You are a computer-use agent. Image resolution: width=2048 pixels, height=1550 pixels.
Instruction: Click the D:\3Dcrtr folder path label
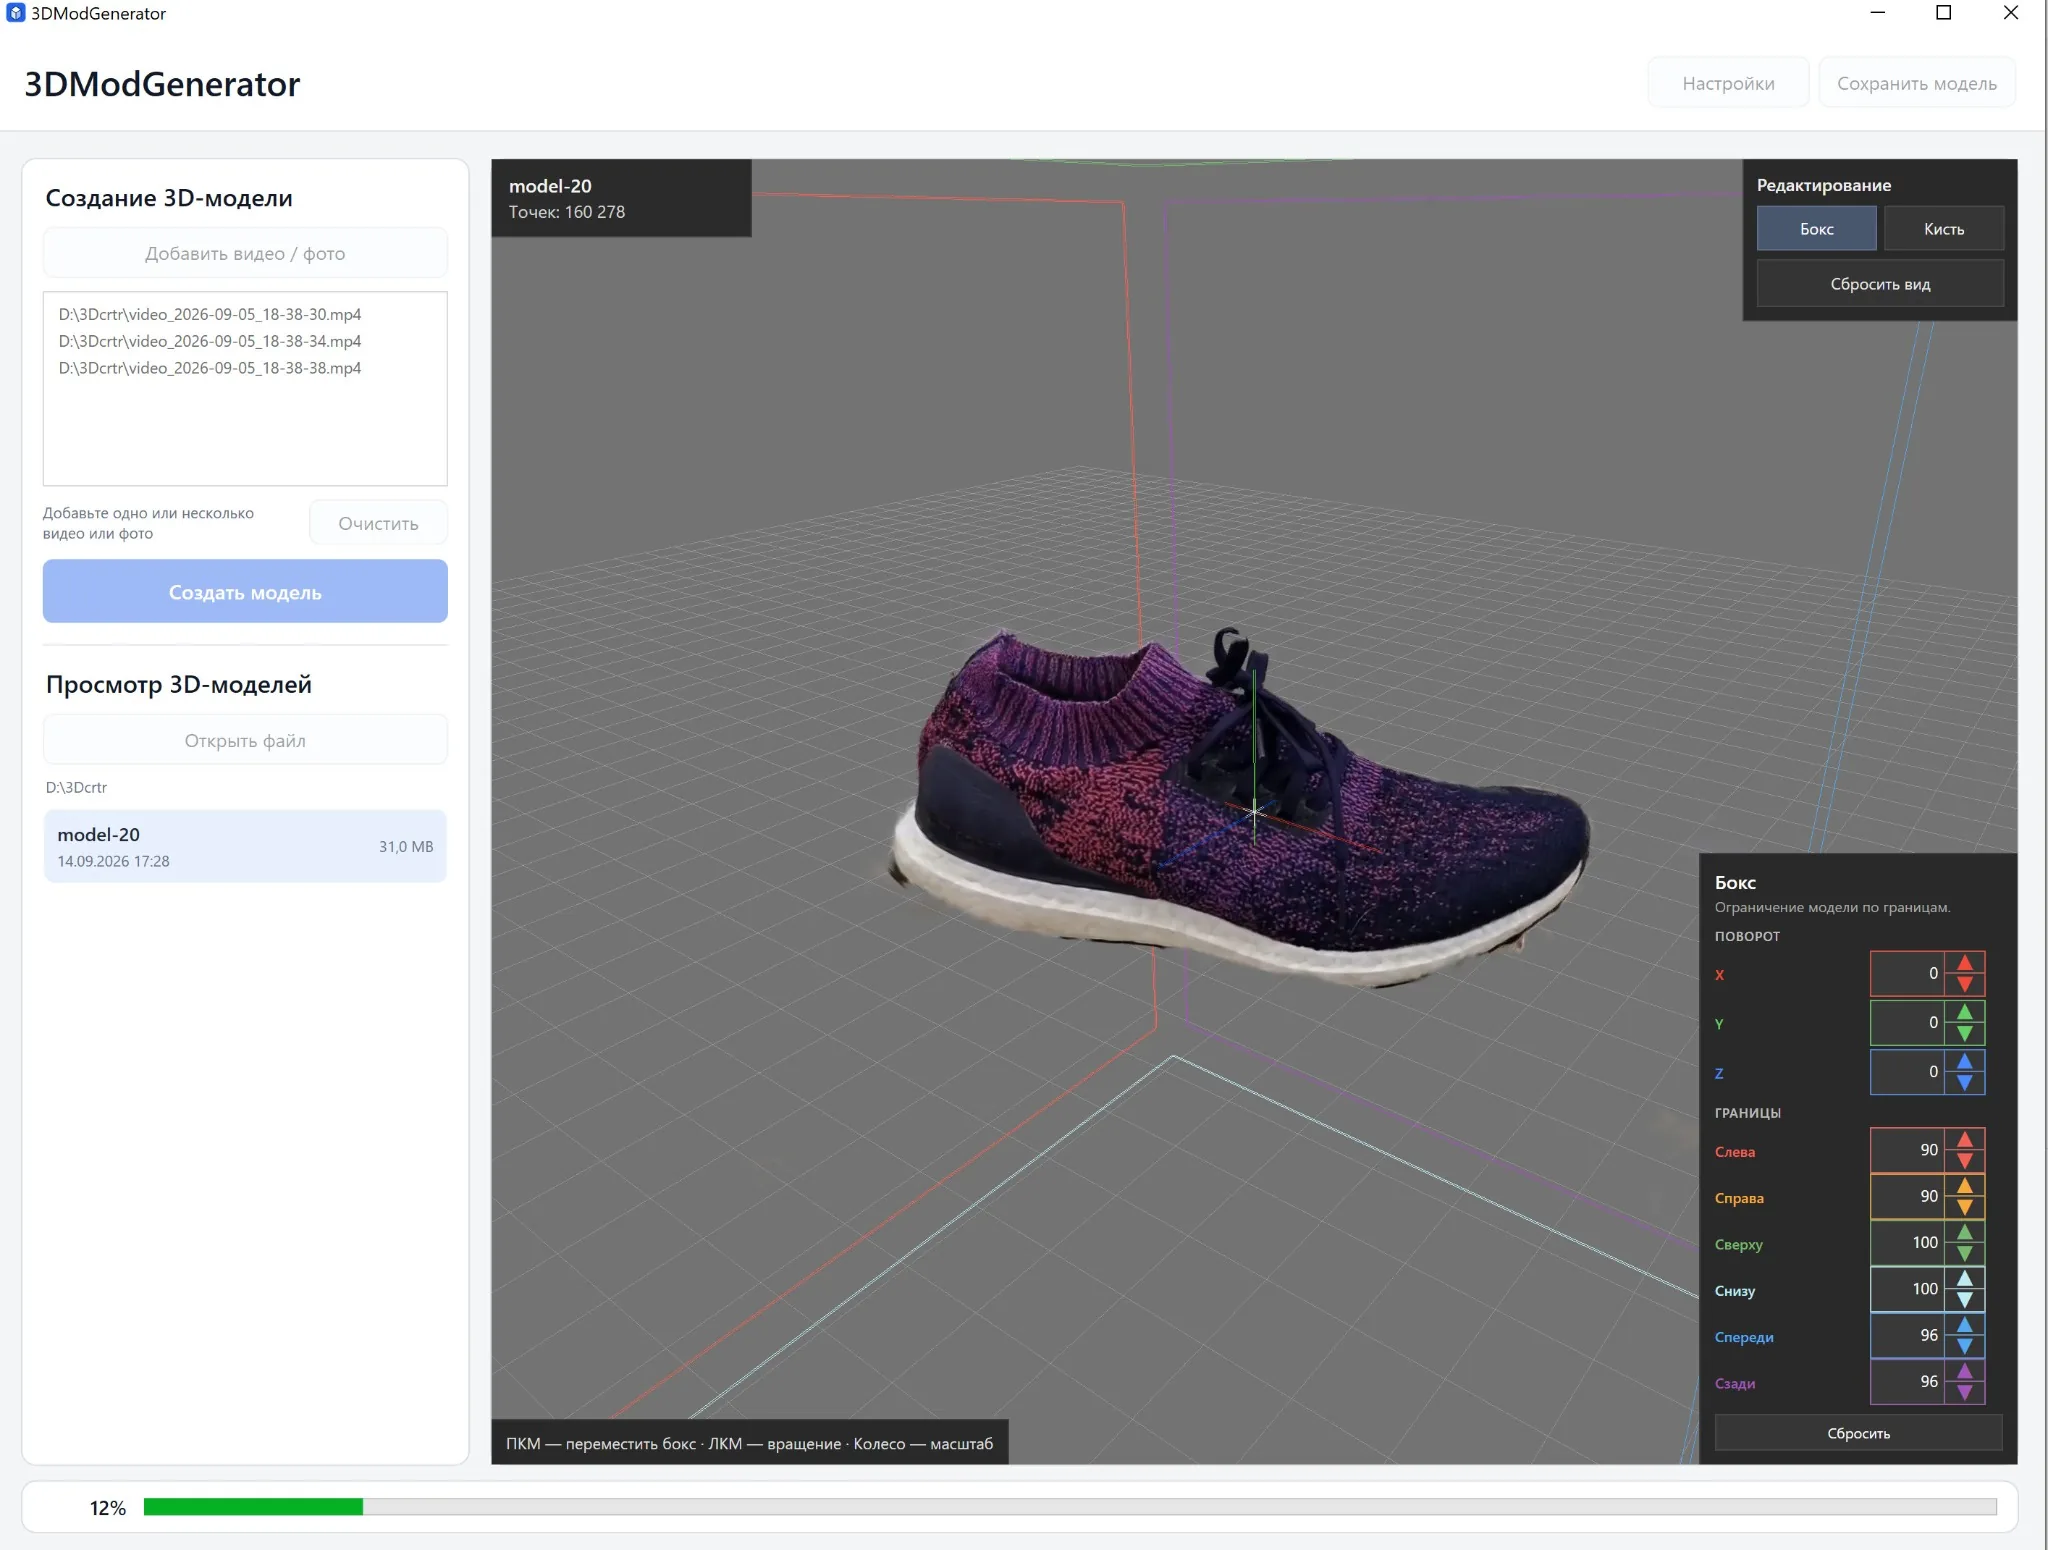[76, 787]
